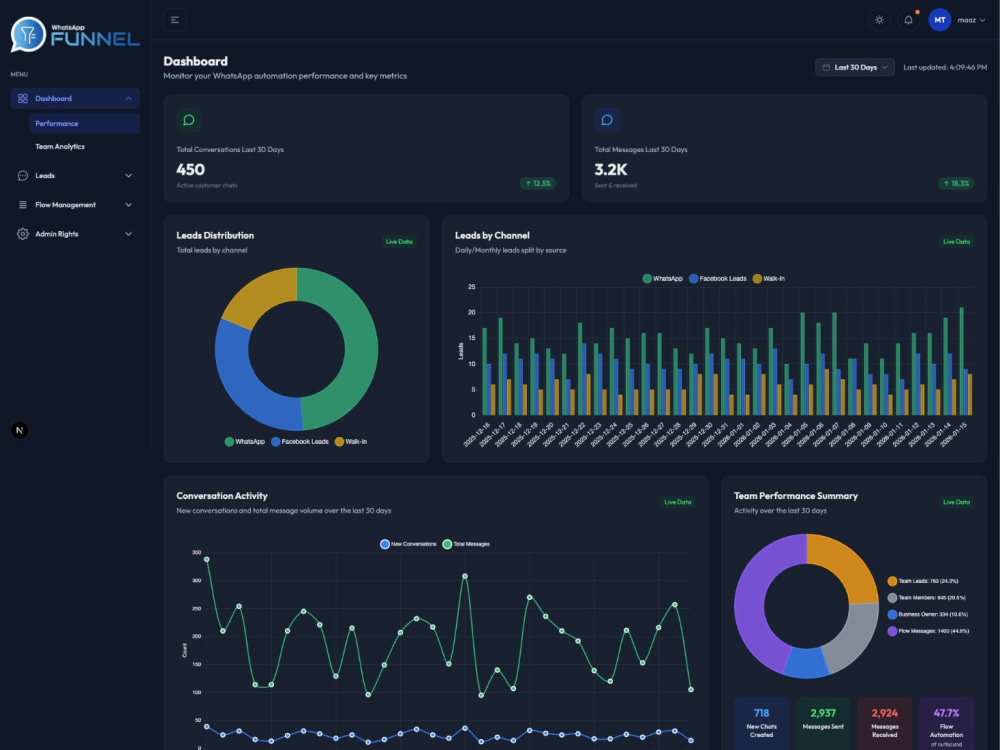Toggle Flow Messages legend entry
This screenshot has width=1000, height=750.
(929, 631)
